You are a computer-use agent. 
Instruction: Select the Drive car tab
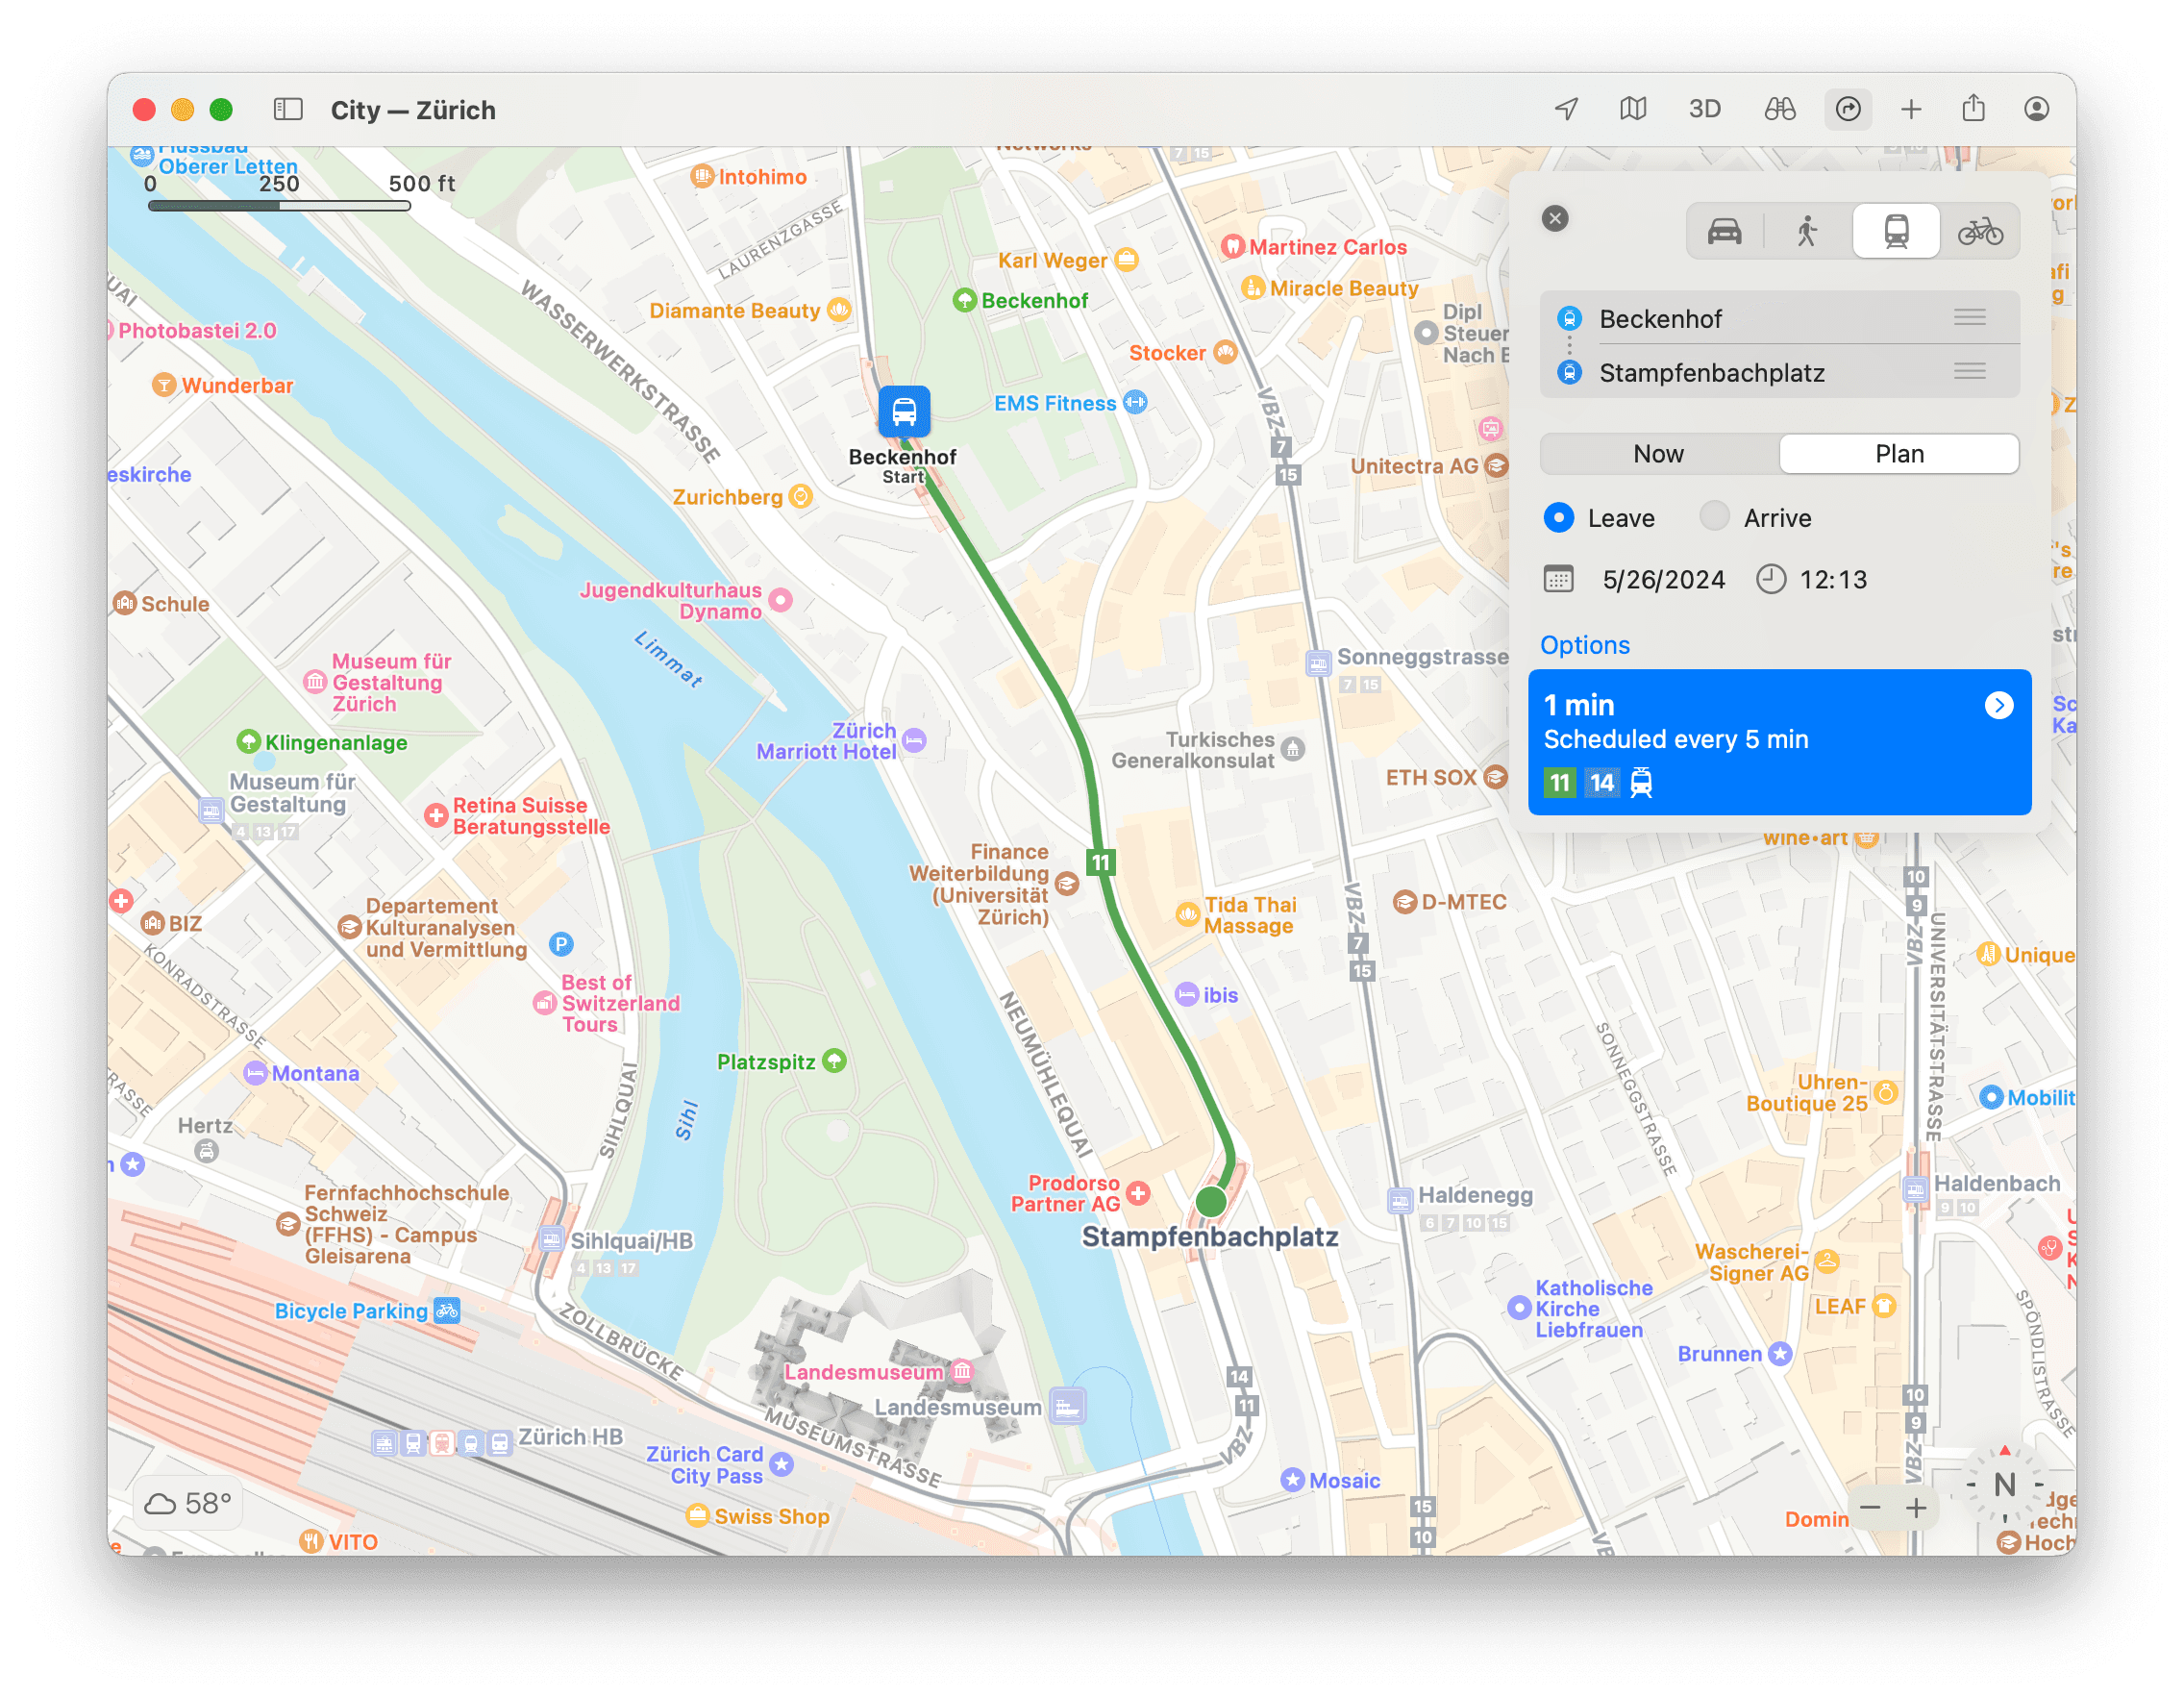point(1724,232)
